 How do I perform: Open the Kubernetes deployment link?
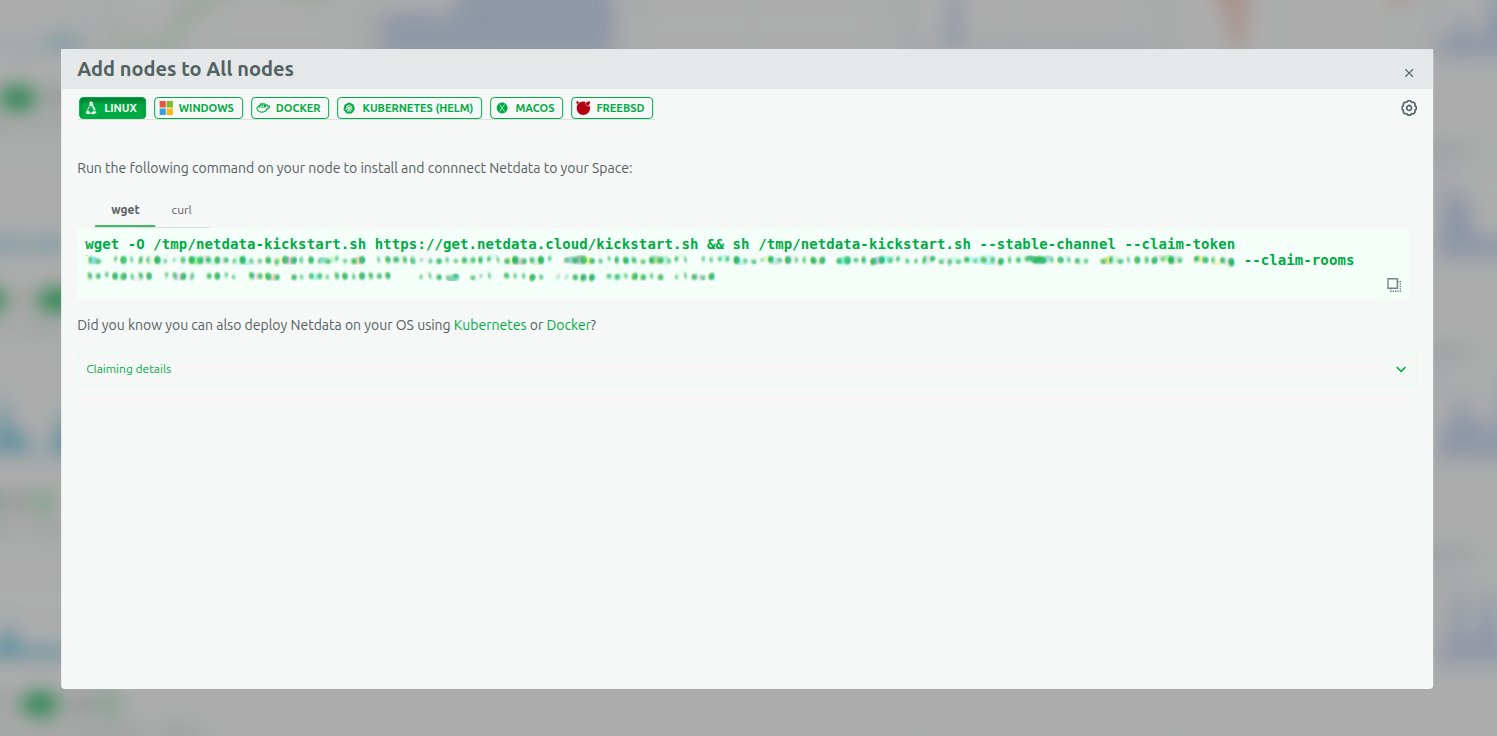coord(489,325)
